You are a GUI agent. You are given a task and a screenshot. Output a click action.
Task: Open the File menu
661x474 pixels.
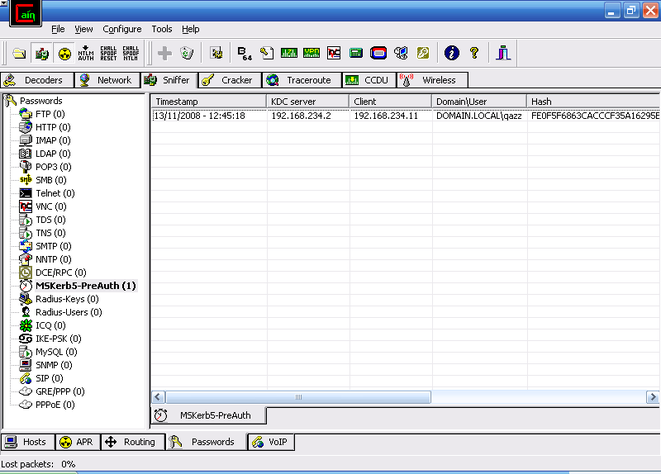(x=58, y=29)
